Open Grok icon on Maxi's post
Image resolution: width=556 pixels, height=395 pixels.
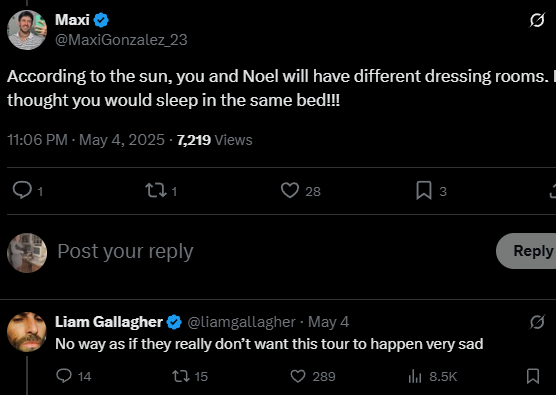pyautogui.click(x=537, y=20)
